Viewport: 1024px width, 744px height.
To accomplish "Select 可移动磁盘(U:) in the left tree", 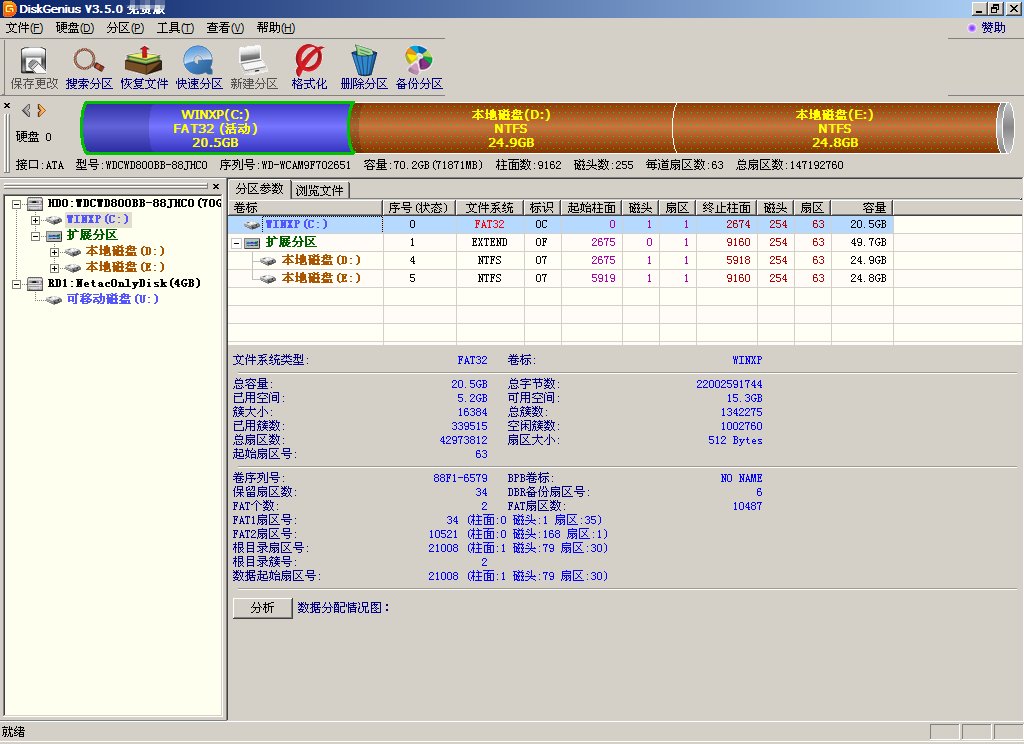I will pyautogui.click(x=112, y=299).
